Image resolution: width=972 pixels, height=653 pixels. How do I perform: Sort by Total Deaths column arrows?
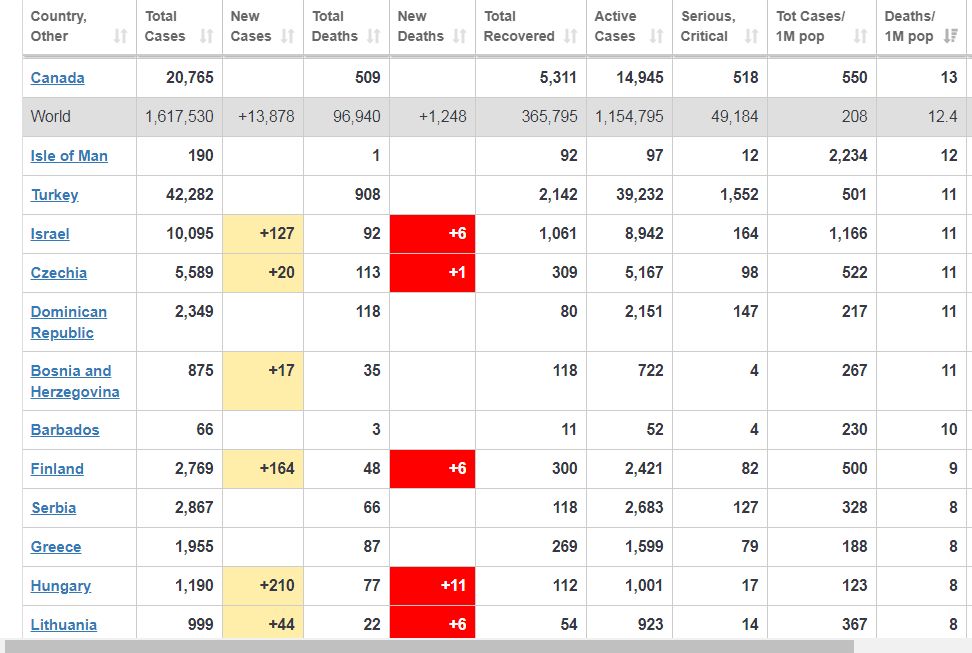click(x=373, y=36)
